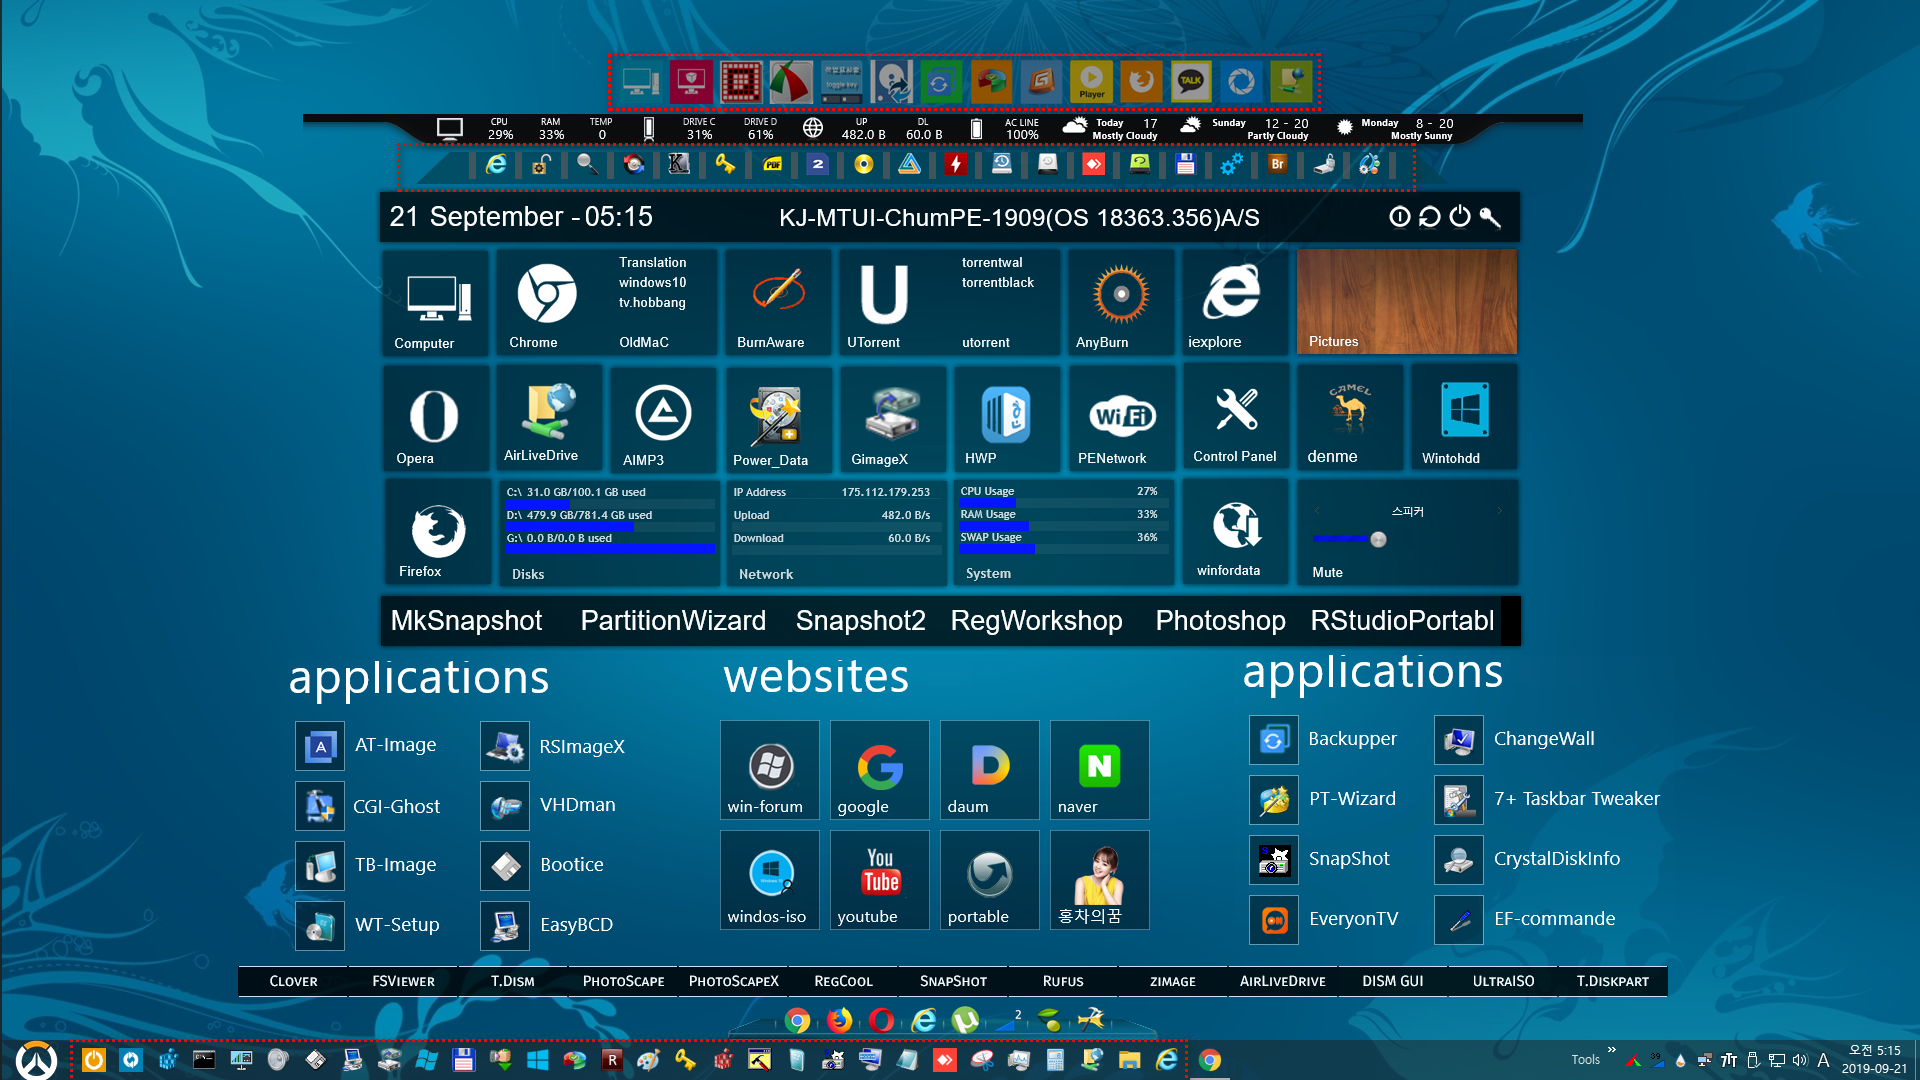Image resolution: width=1920 pixels, height=1080 pixels.
Task: Open 7+ Taskbar Tweaker
Action: (x=1548, y=800)
